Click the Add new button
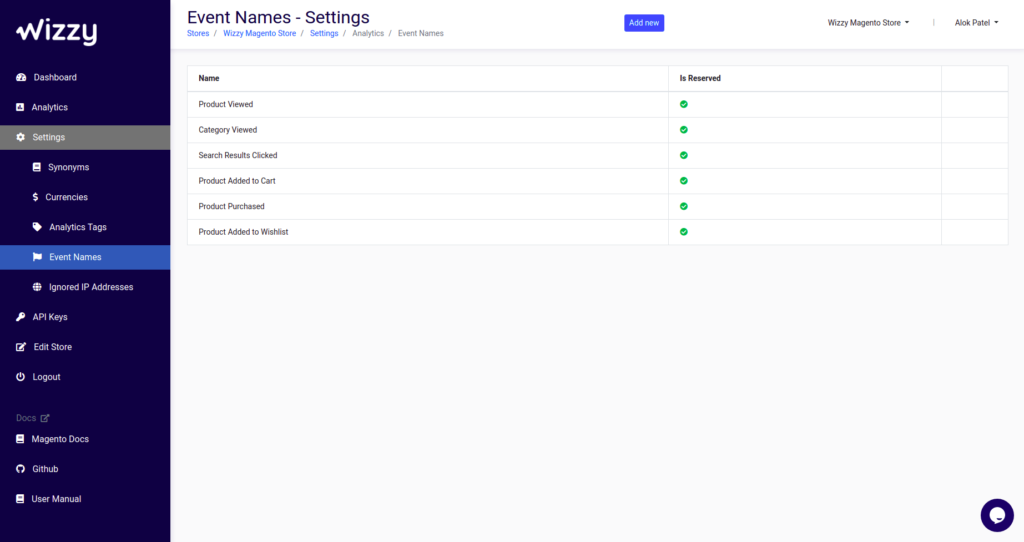Image resolution: width=1024 pixels, height=542 pixels. [644, 23]
